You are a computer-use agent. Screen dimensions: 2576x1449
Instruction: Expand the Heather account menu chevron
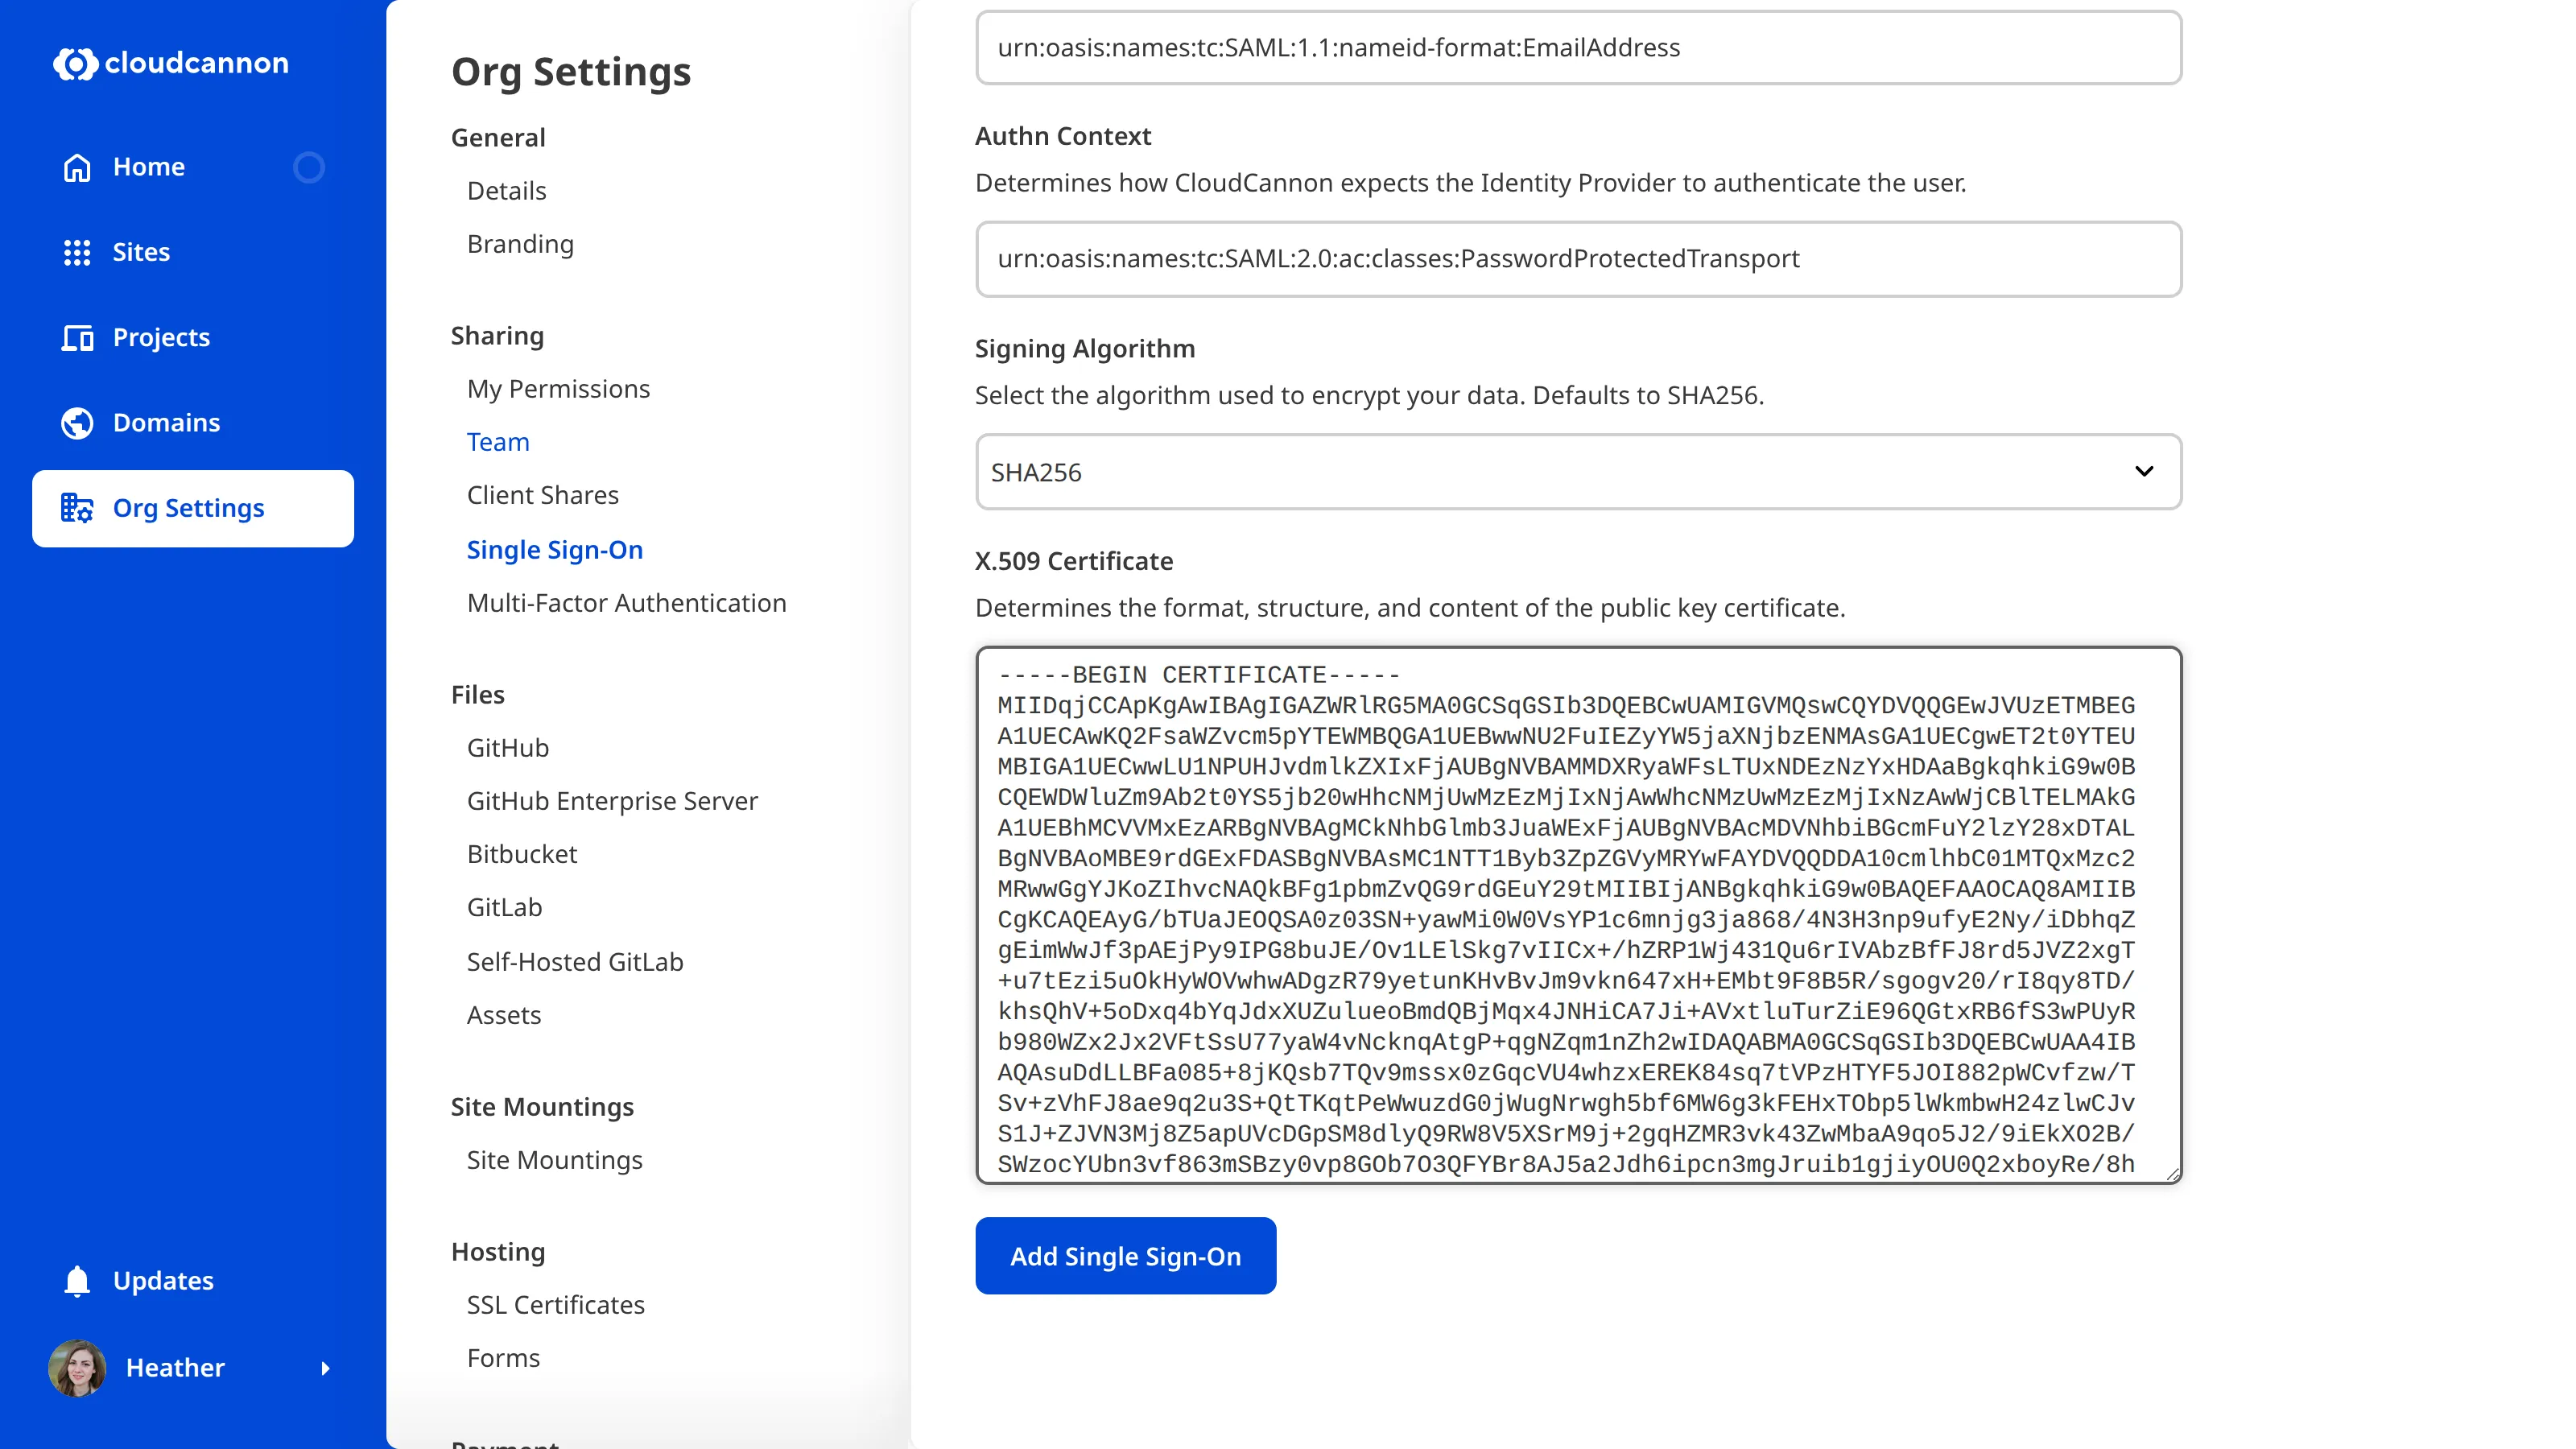click(x=327, y=1368)
